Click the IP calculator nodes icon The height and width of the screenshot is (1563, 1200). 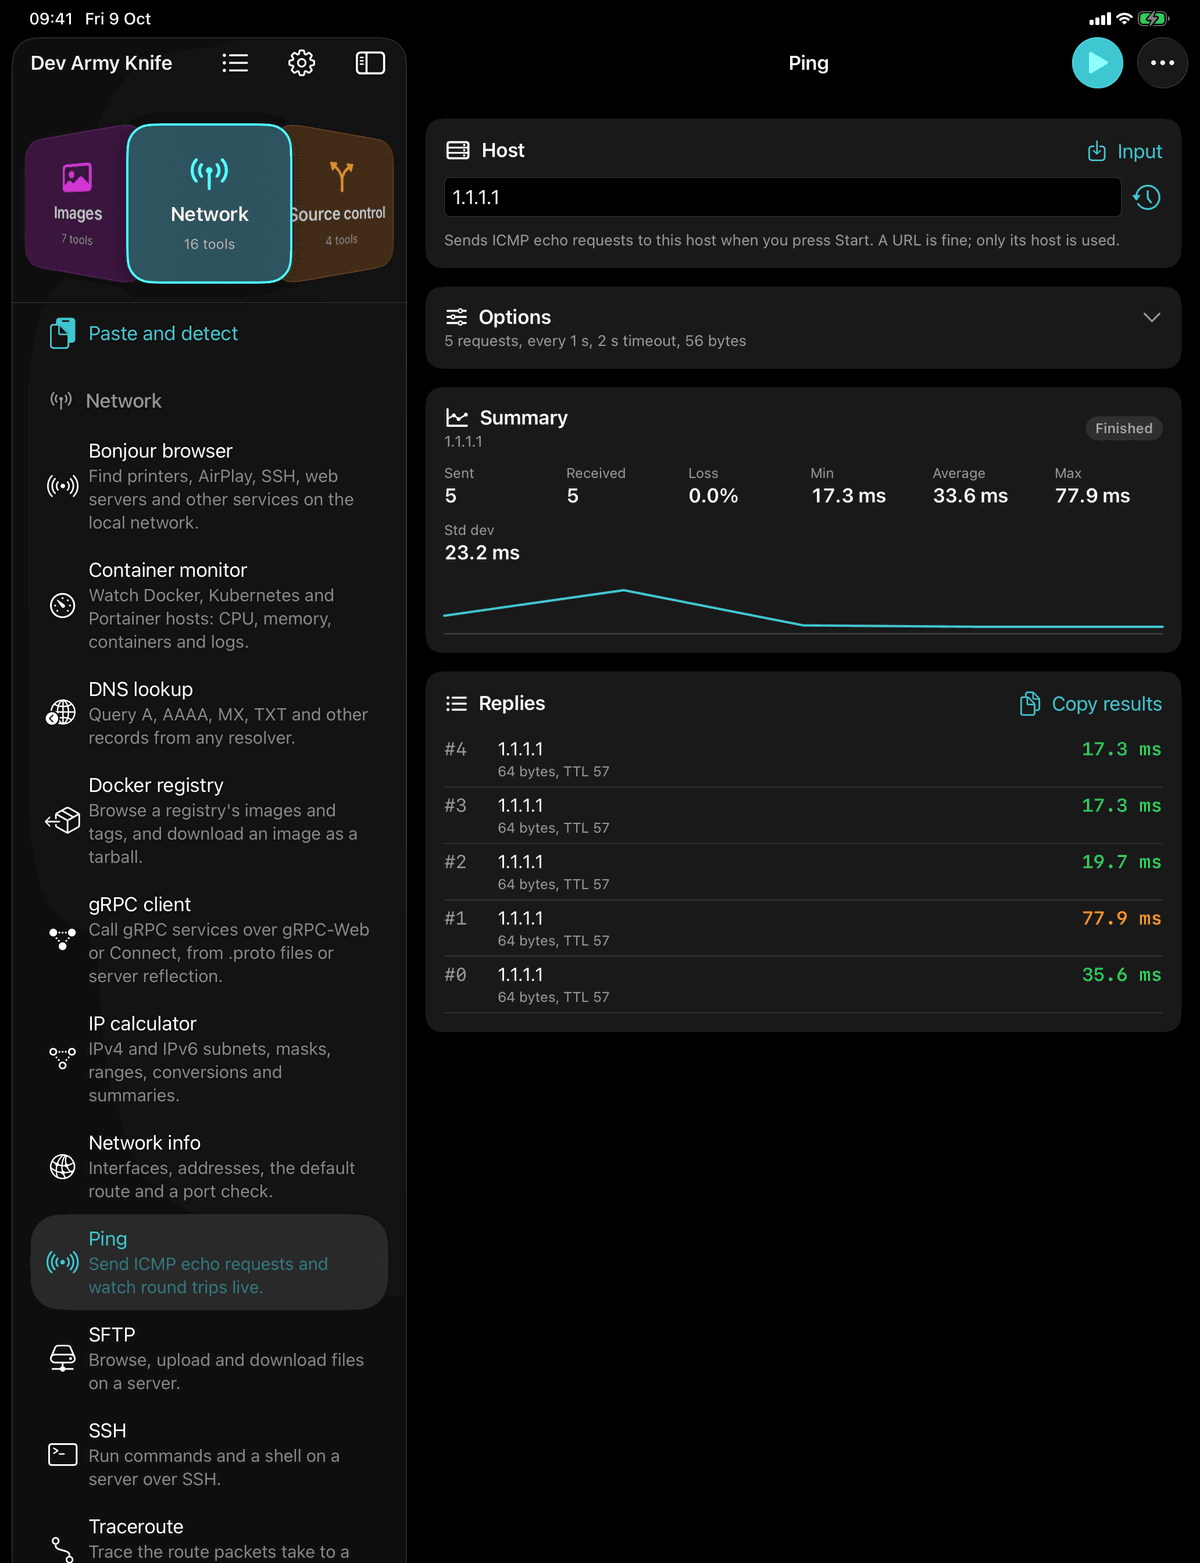[63, 1058]
